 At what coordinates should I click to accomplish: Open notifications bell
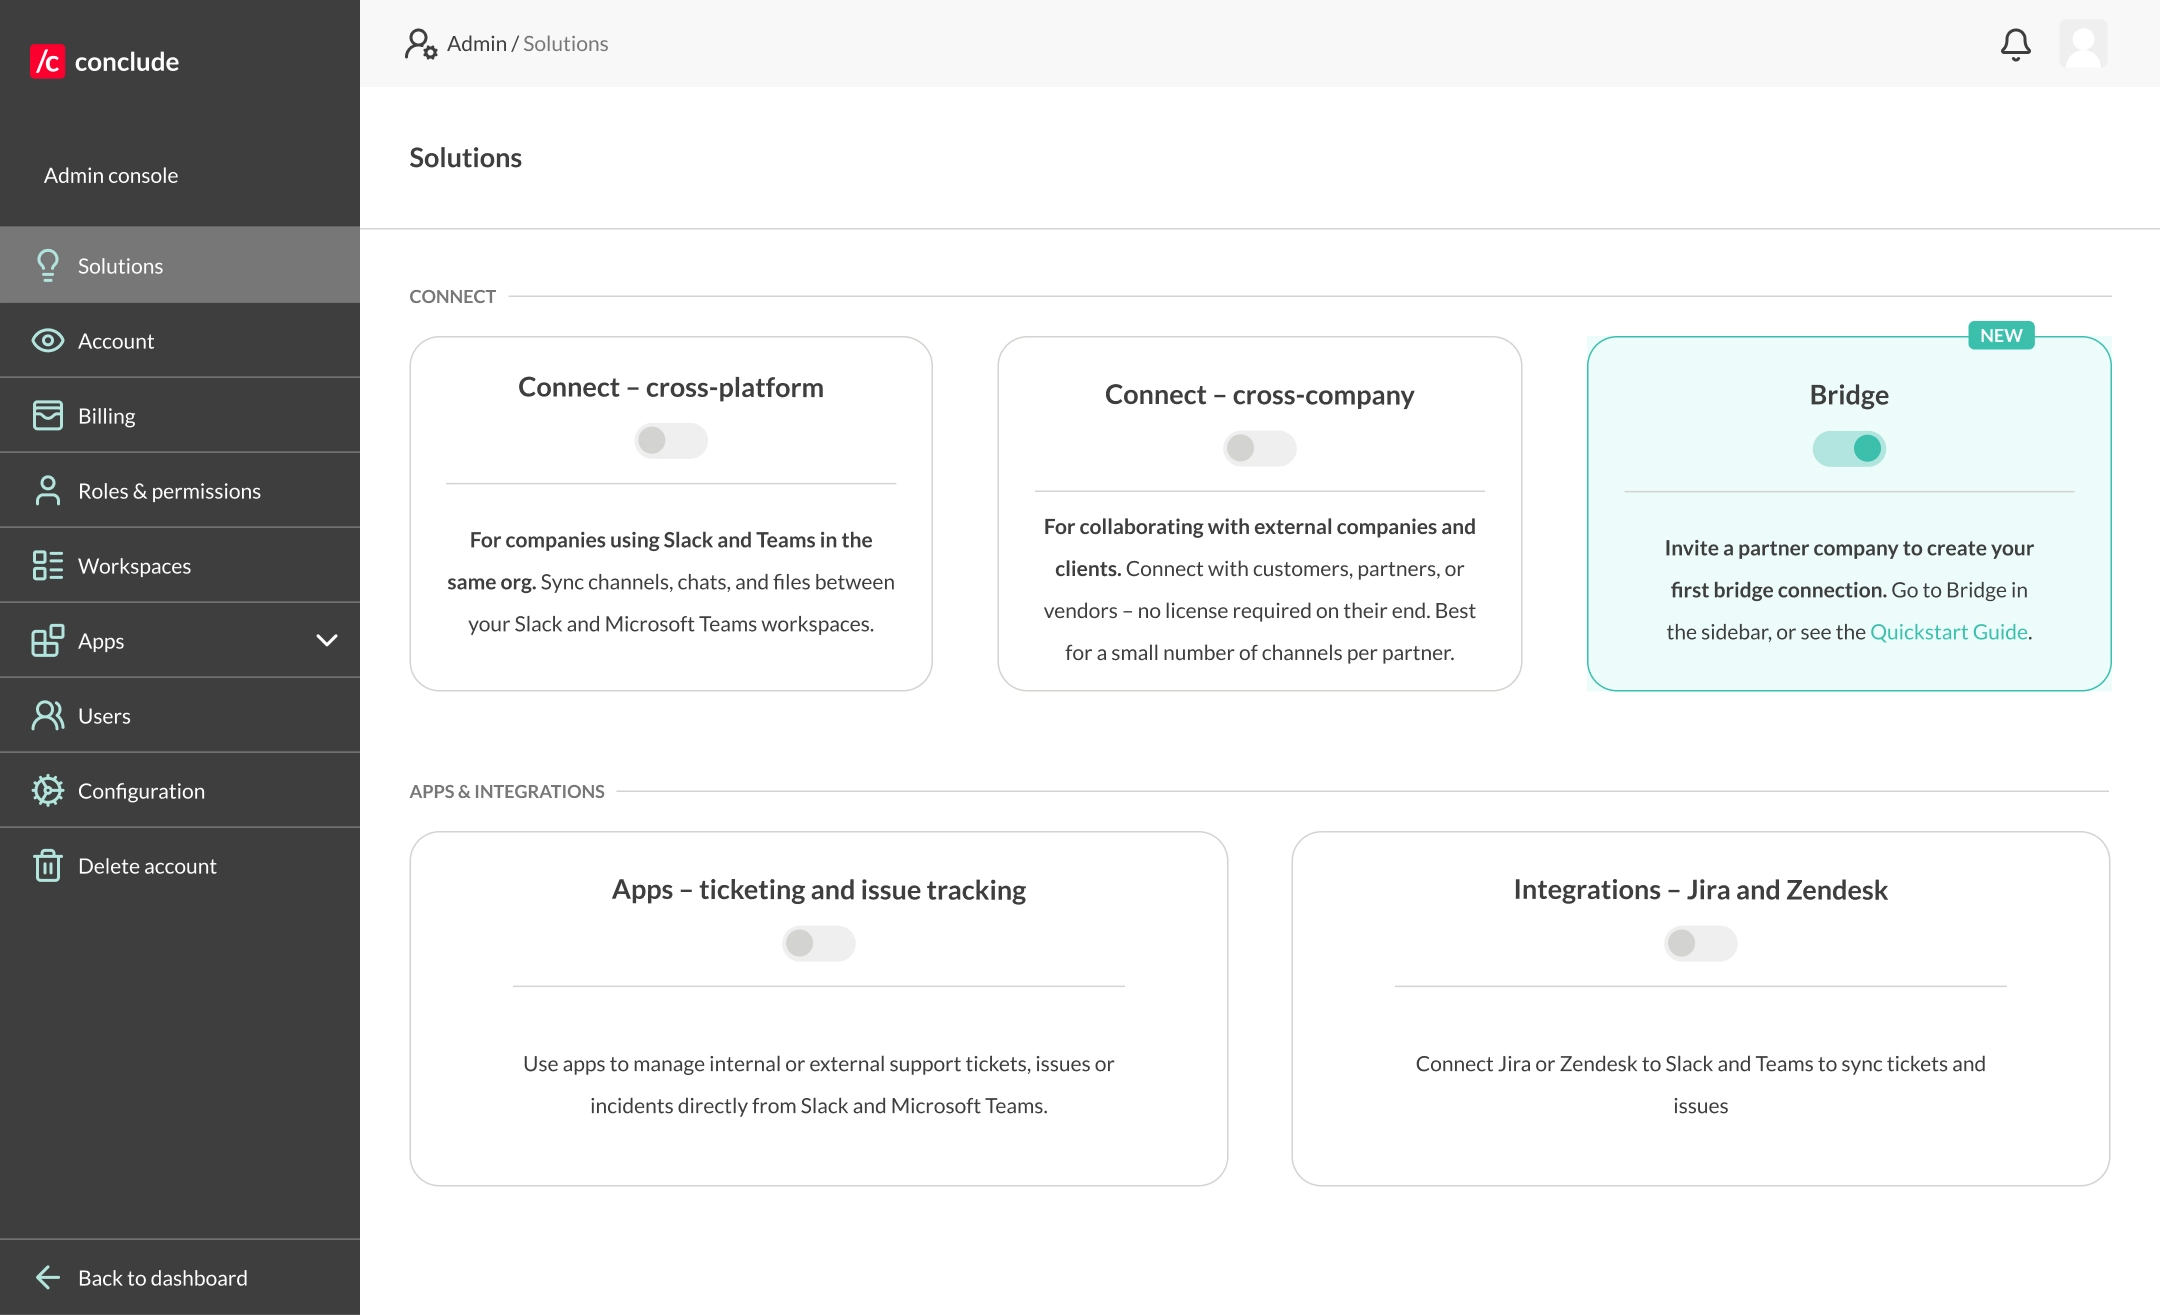(2015, 44)
